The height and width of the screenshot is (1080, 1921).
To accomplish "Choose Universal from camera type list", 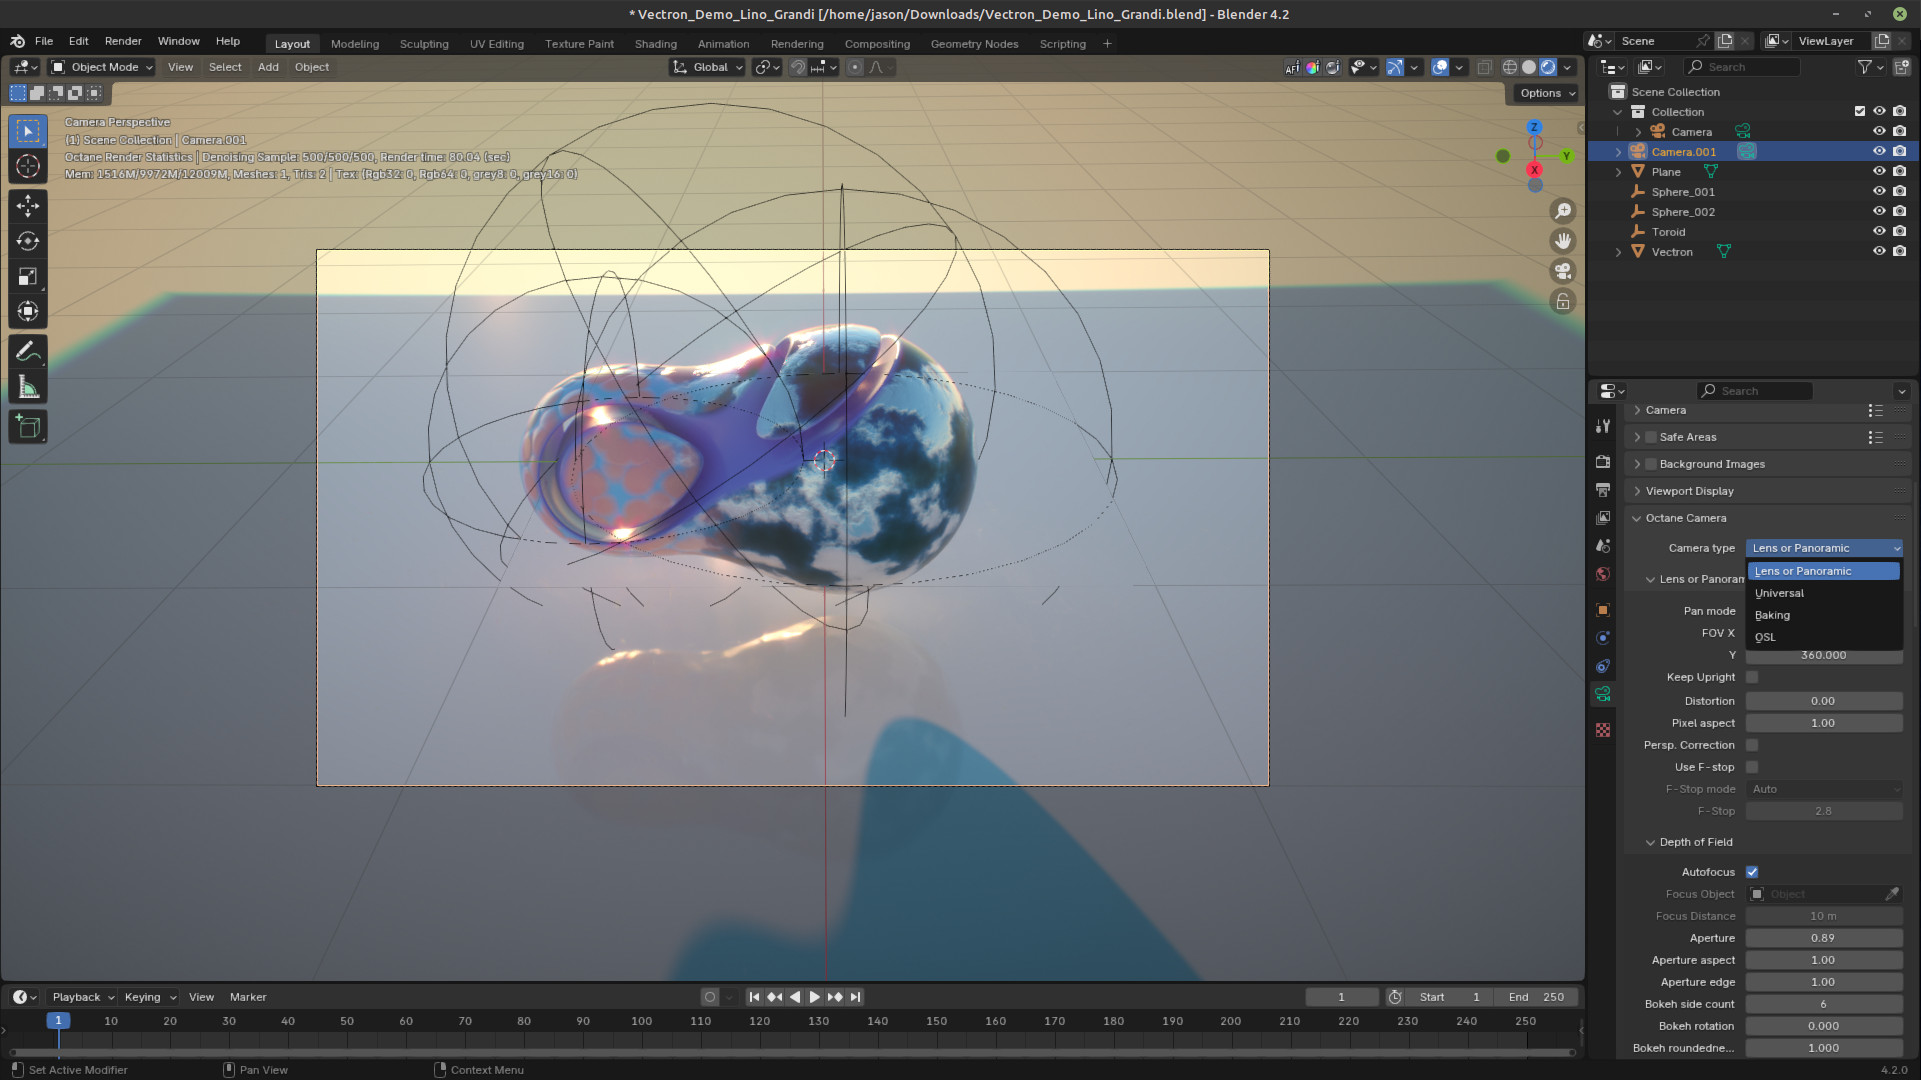I will (x=1780, y=593).
